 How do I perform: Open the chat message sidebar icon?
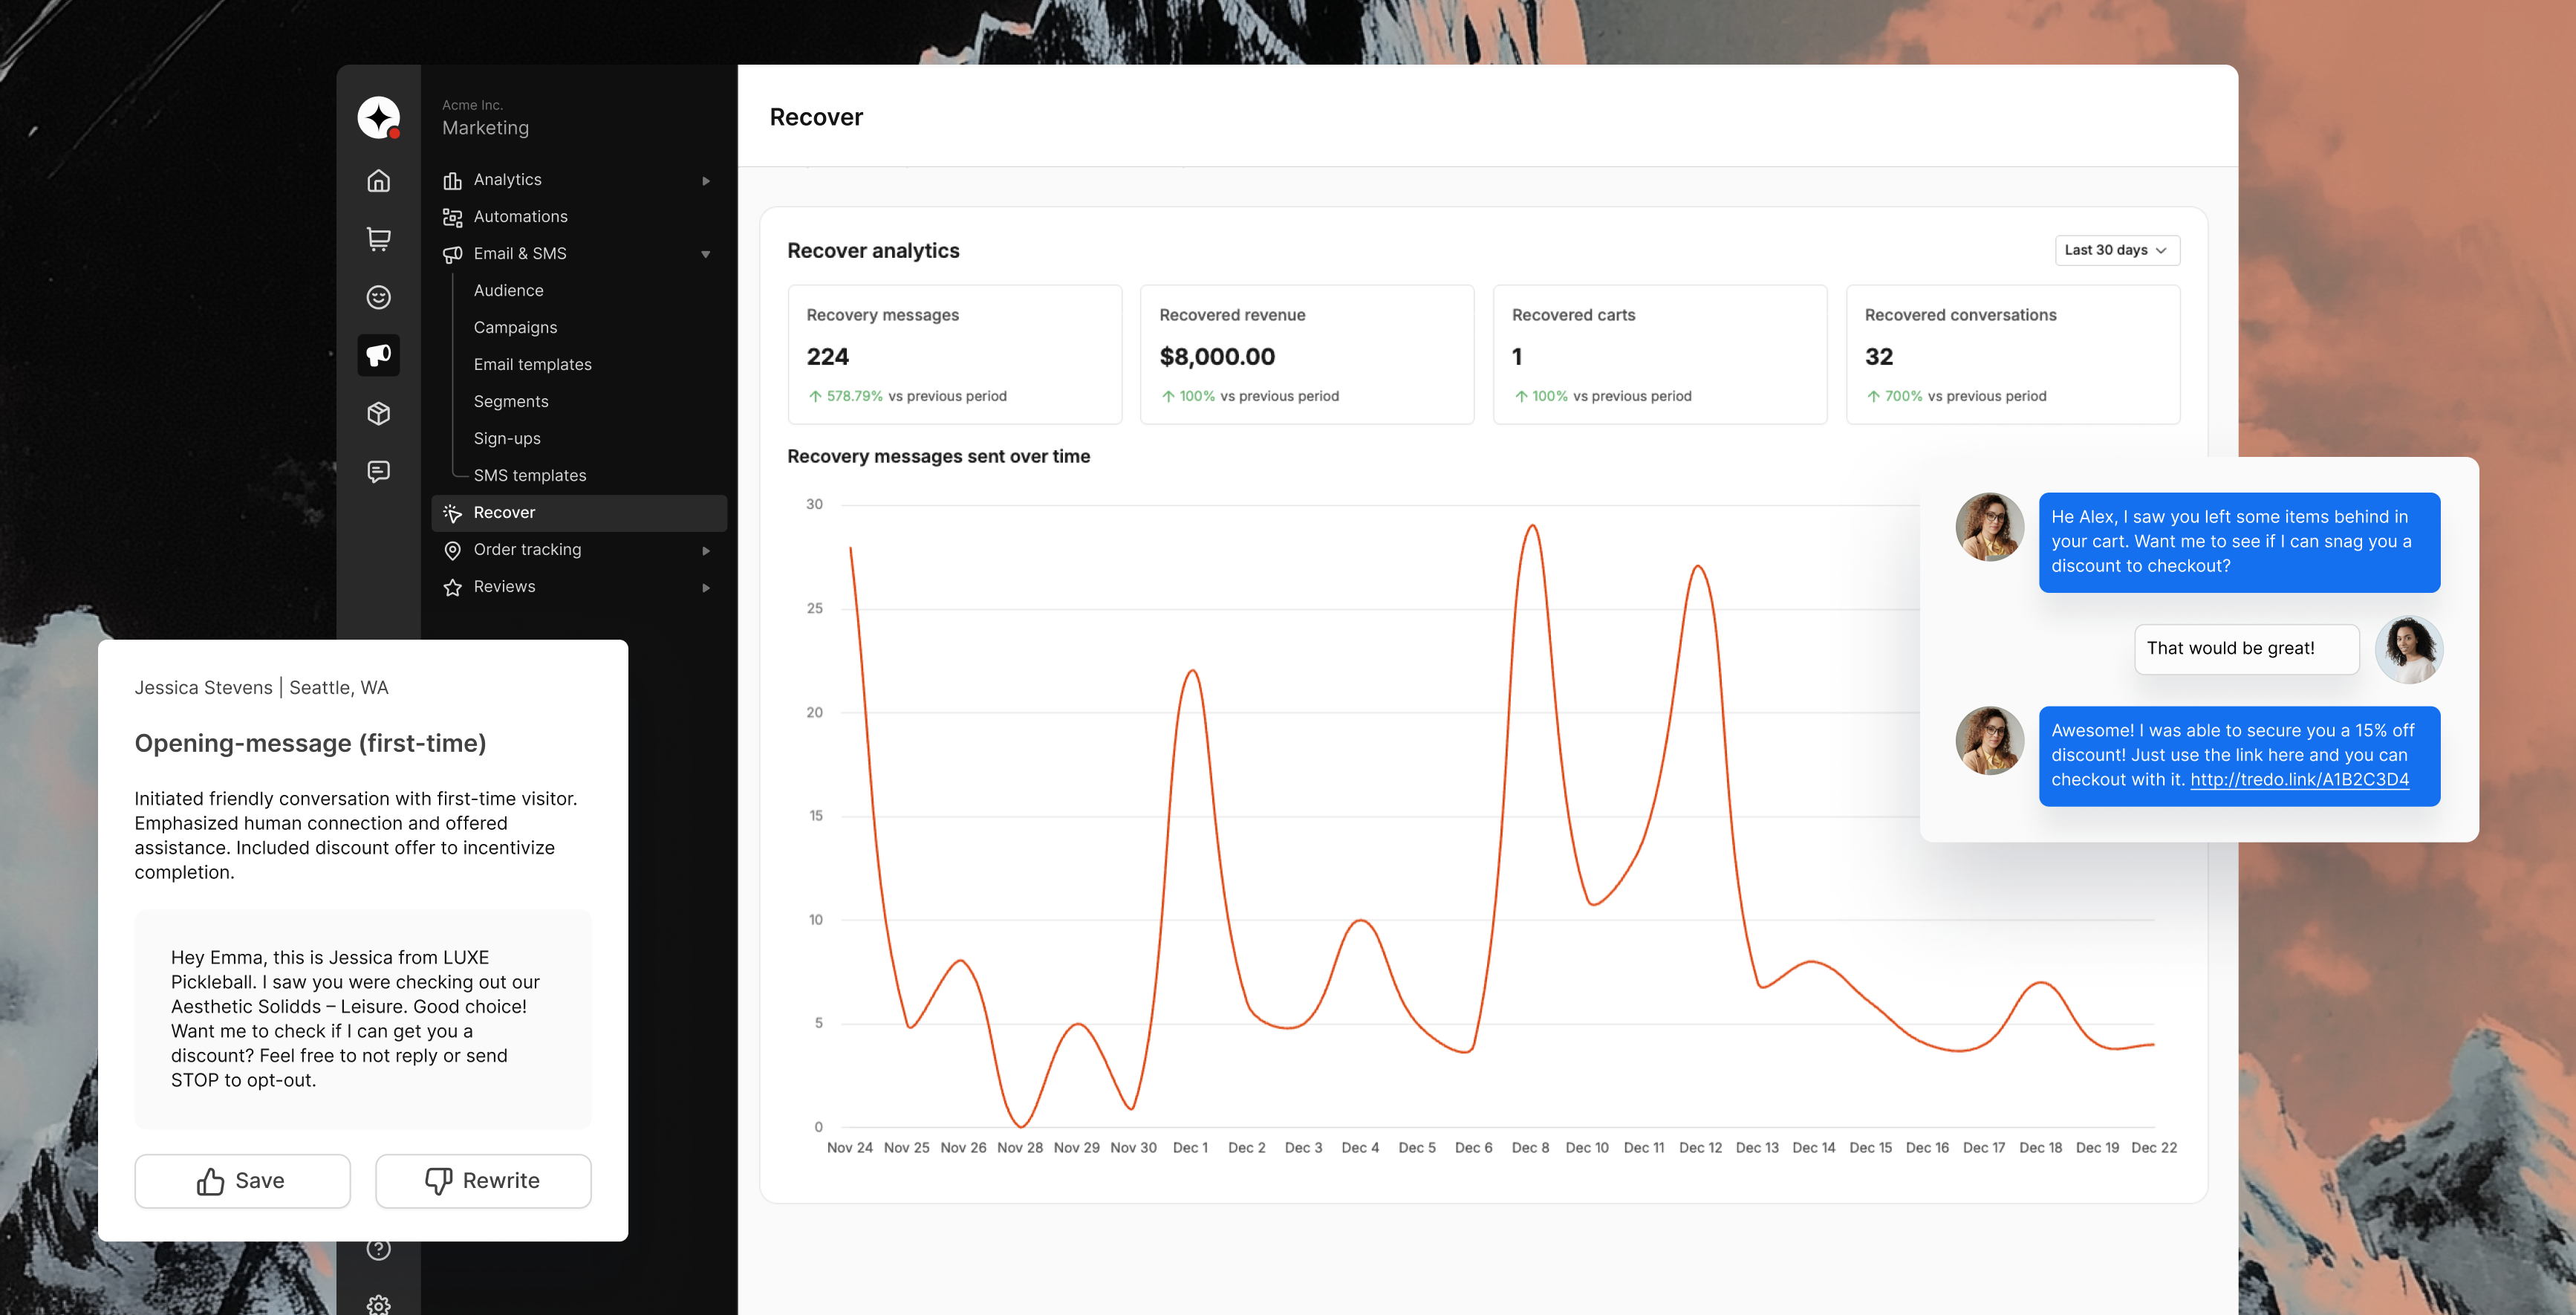(x=378, y=471)
